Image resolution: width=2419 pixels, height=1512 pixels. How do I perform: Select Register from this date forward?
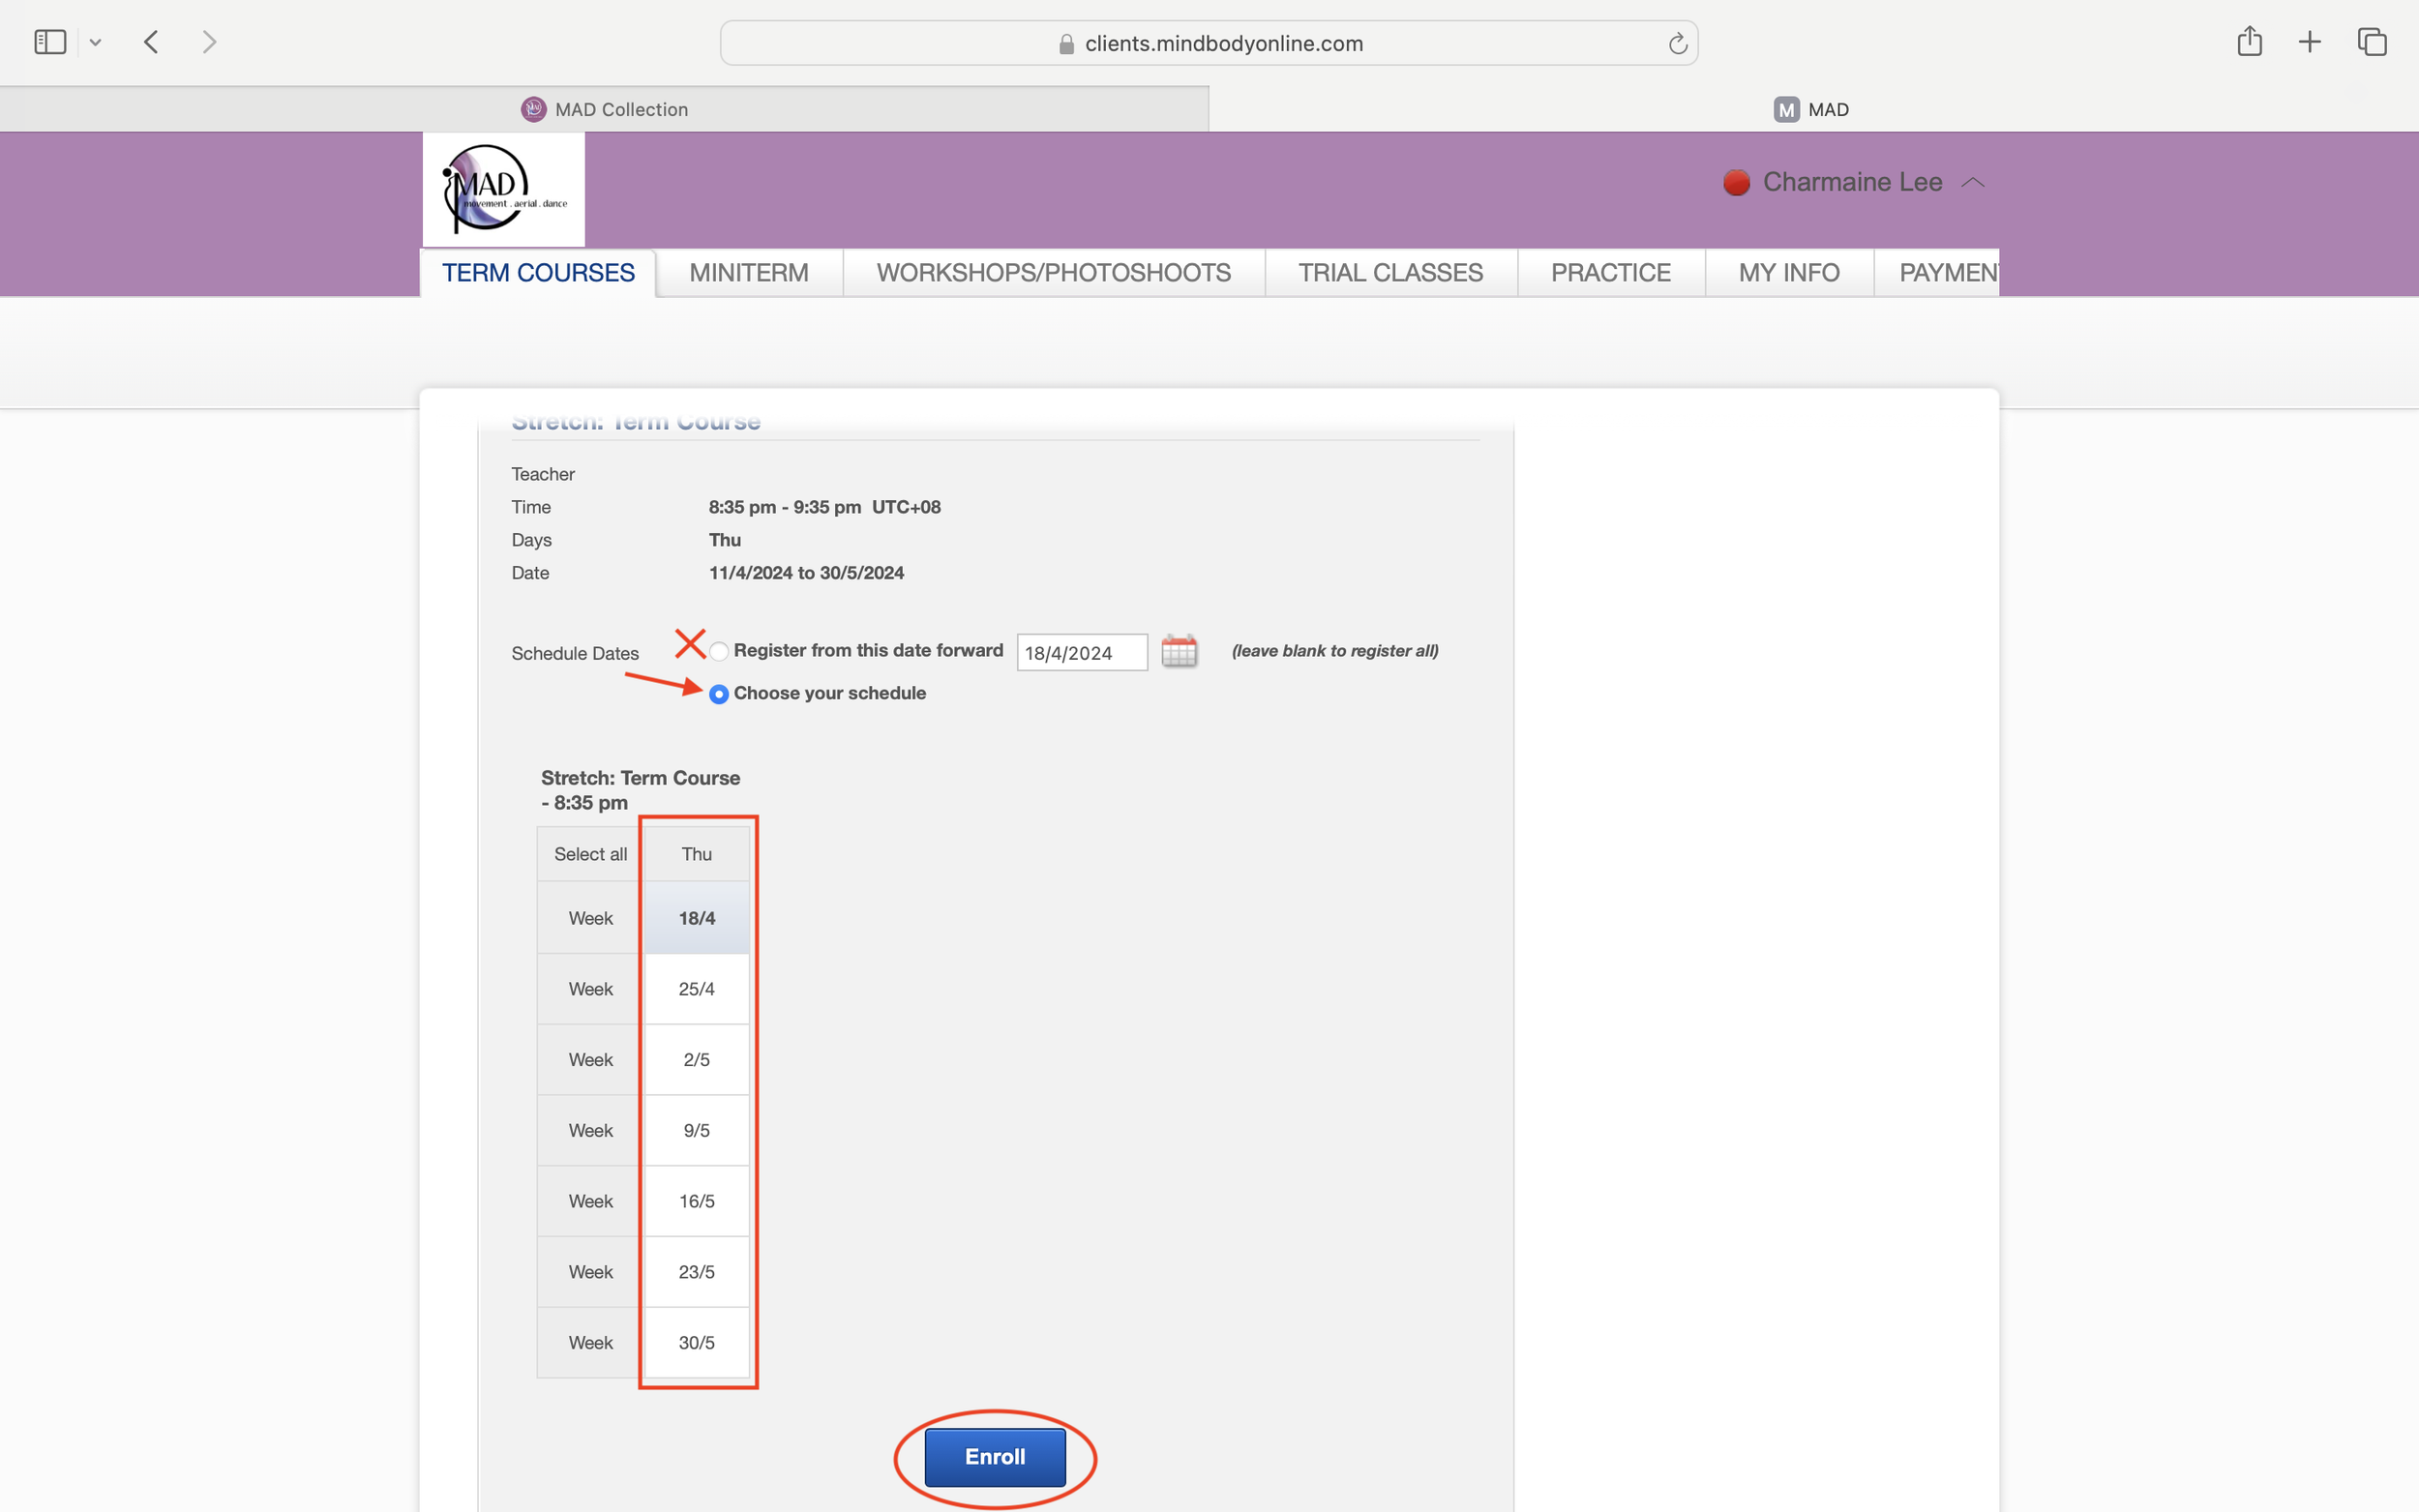click(719, 651)
